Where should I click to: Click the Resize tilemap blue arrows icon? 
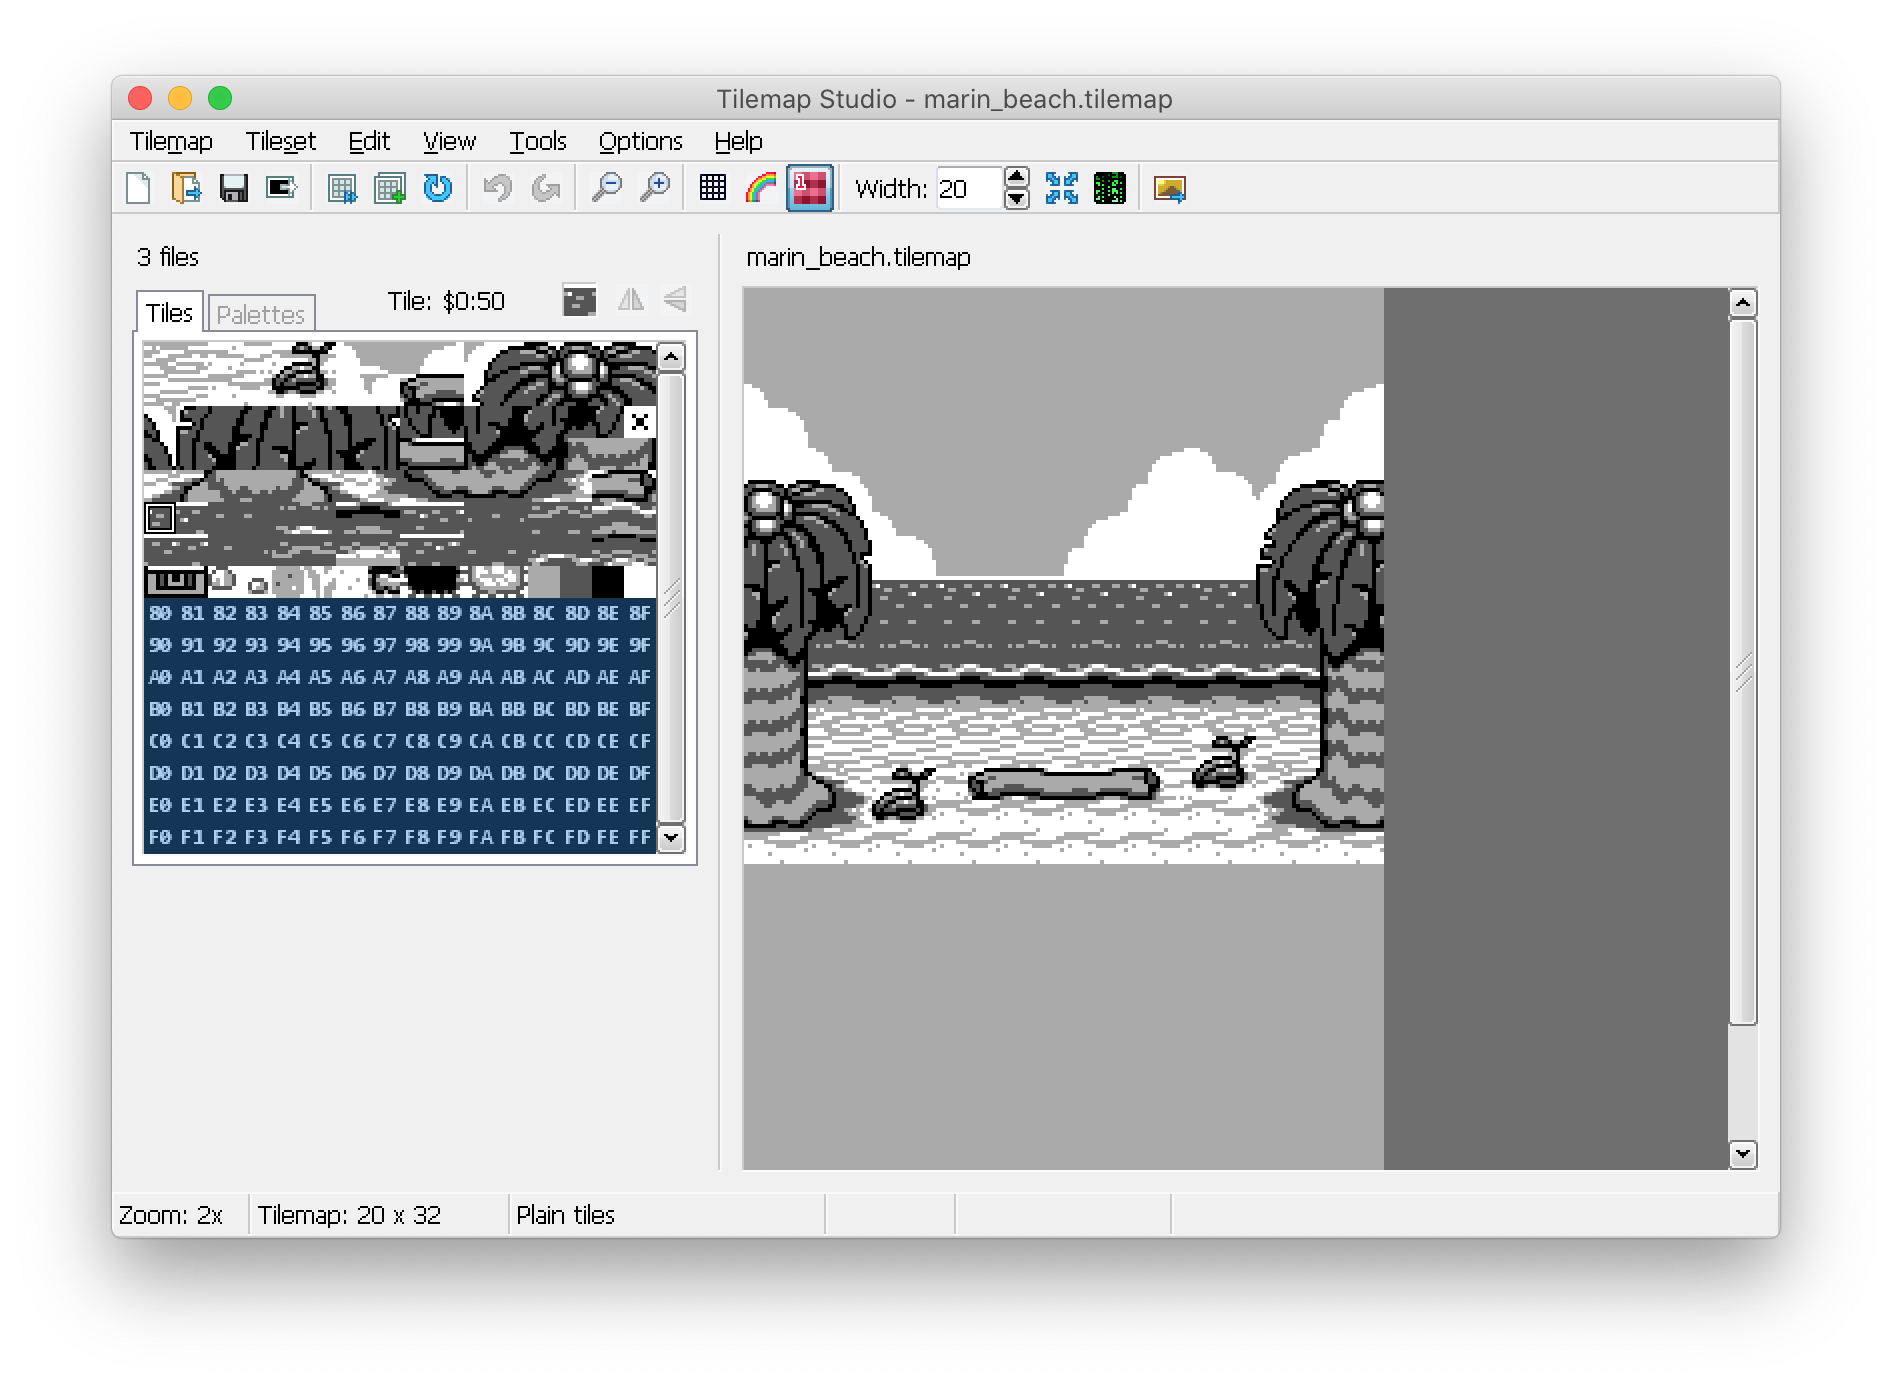pyautogui.click(x=1062, y=188)
